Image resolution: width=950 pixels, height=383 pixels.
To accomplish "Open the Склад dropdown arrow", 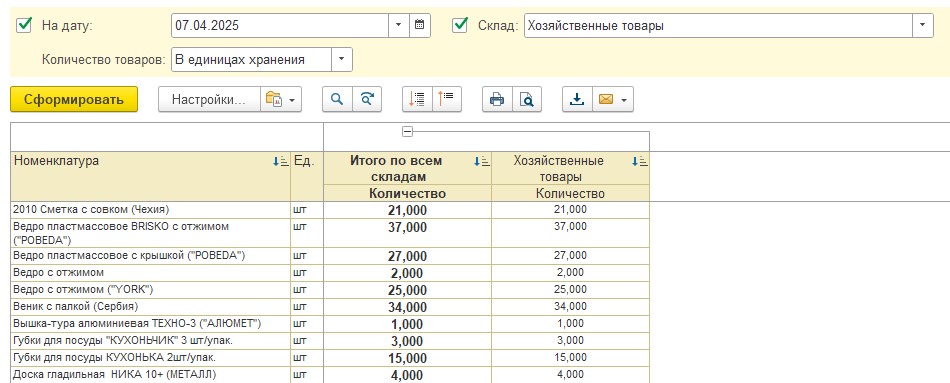I will point(923,25).
